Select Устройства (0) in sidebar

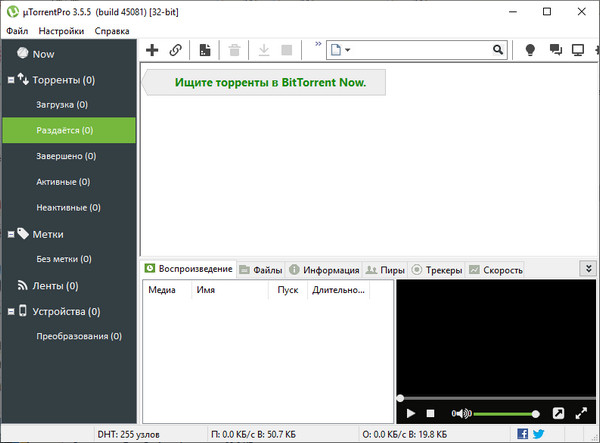coord(66,311)
